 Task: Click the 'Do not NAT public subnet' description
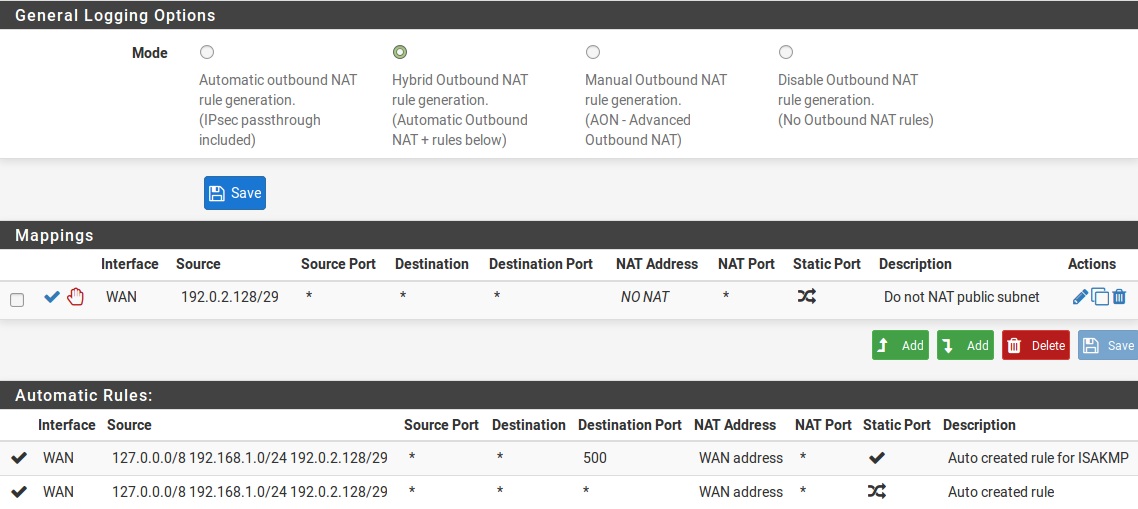961,297
